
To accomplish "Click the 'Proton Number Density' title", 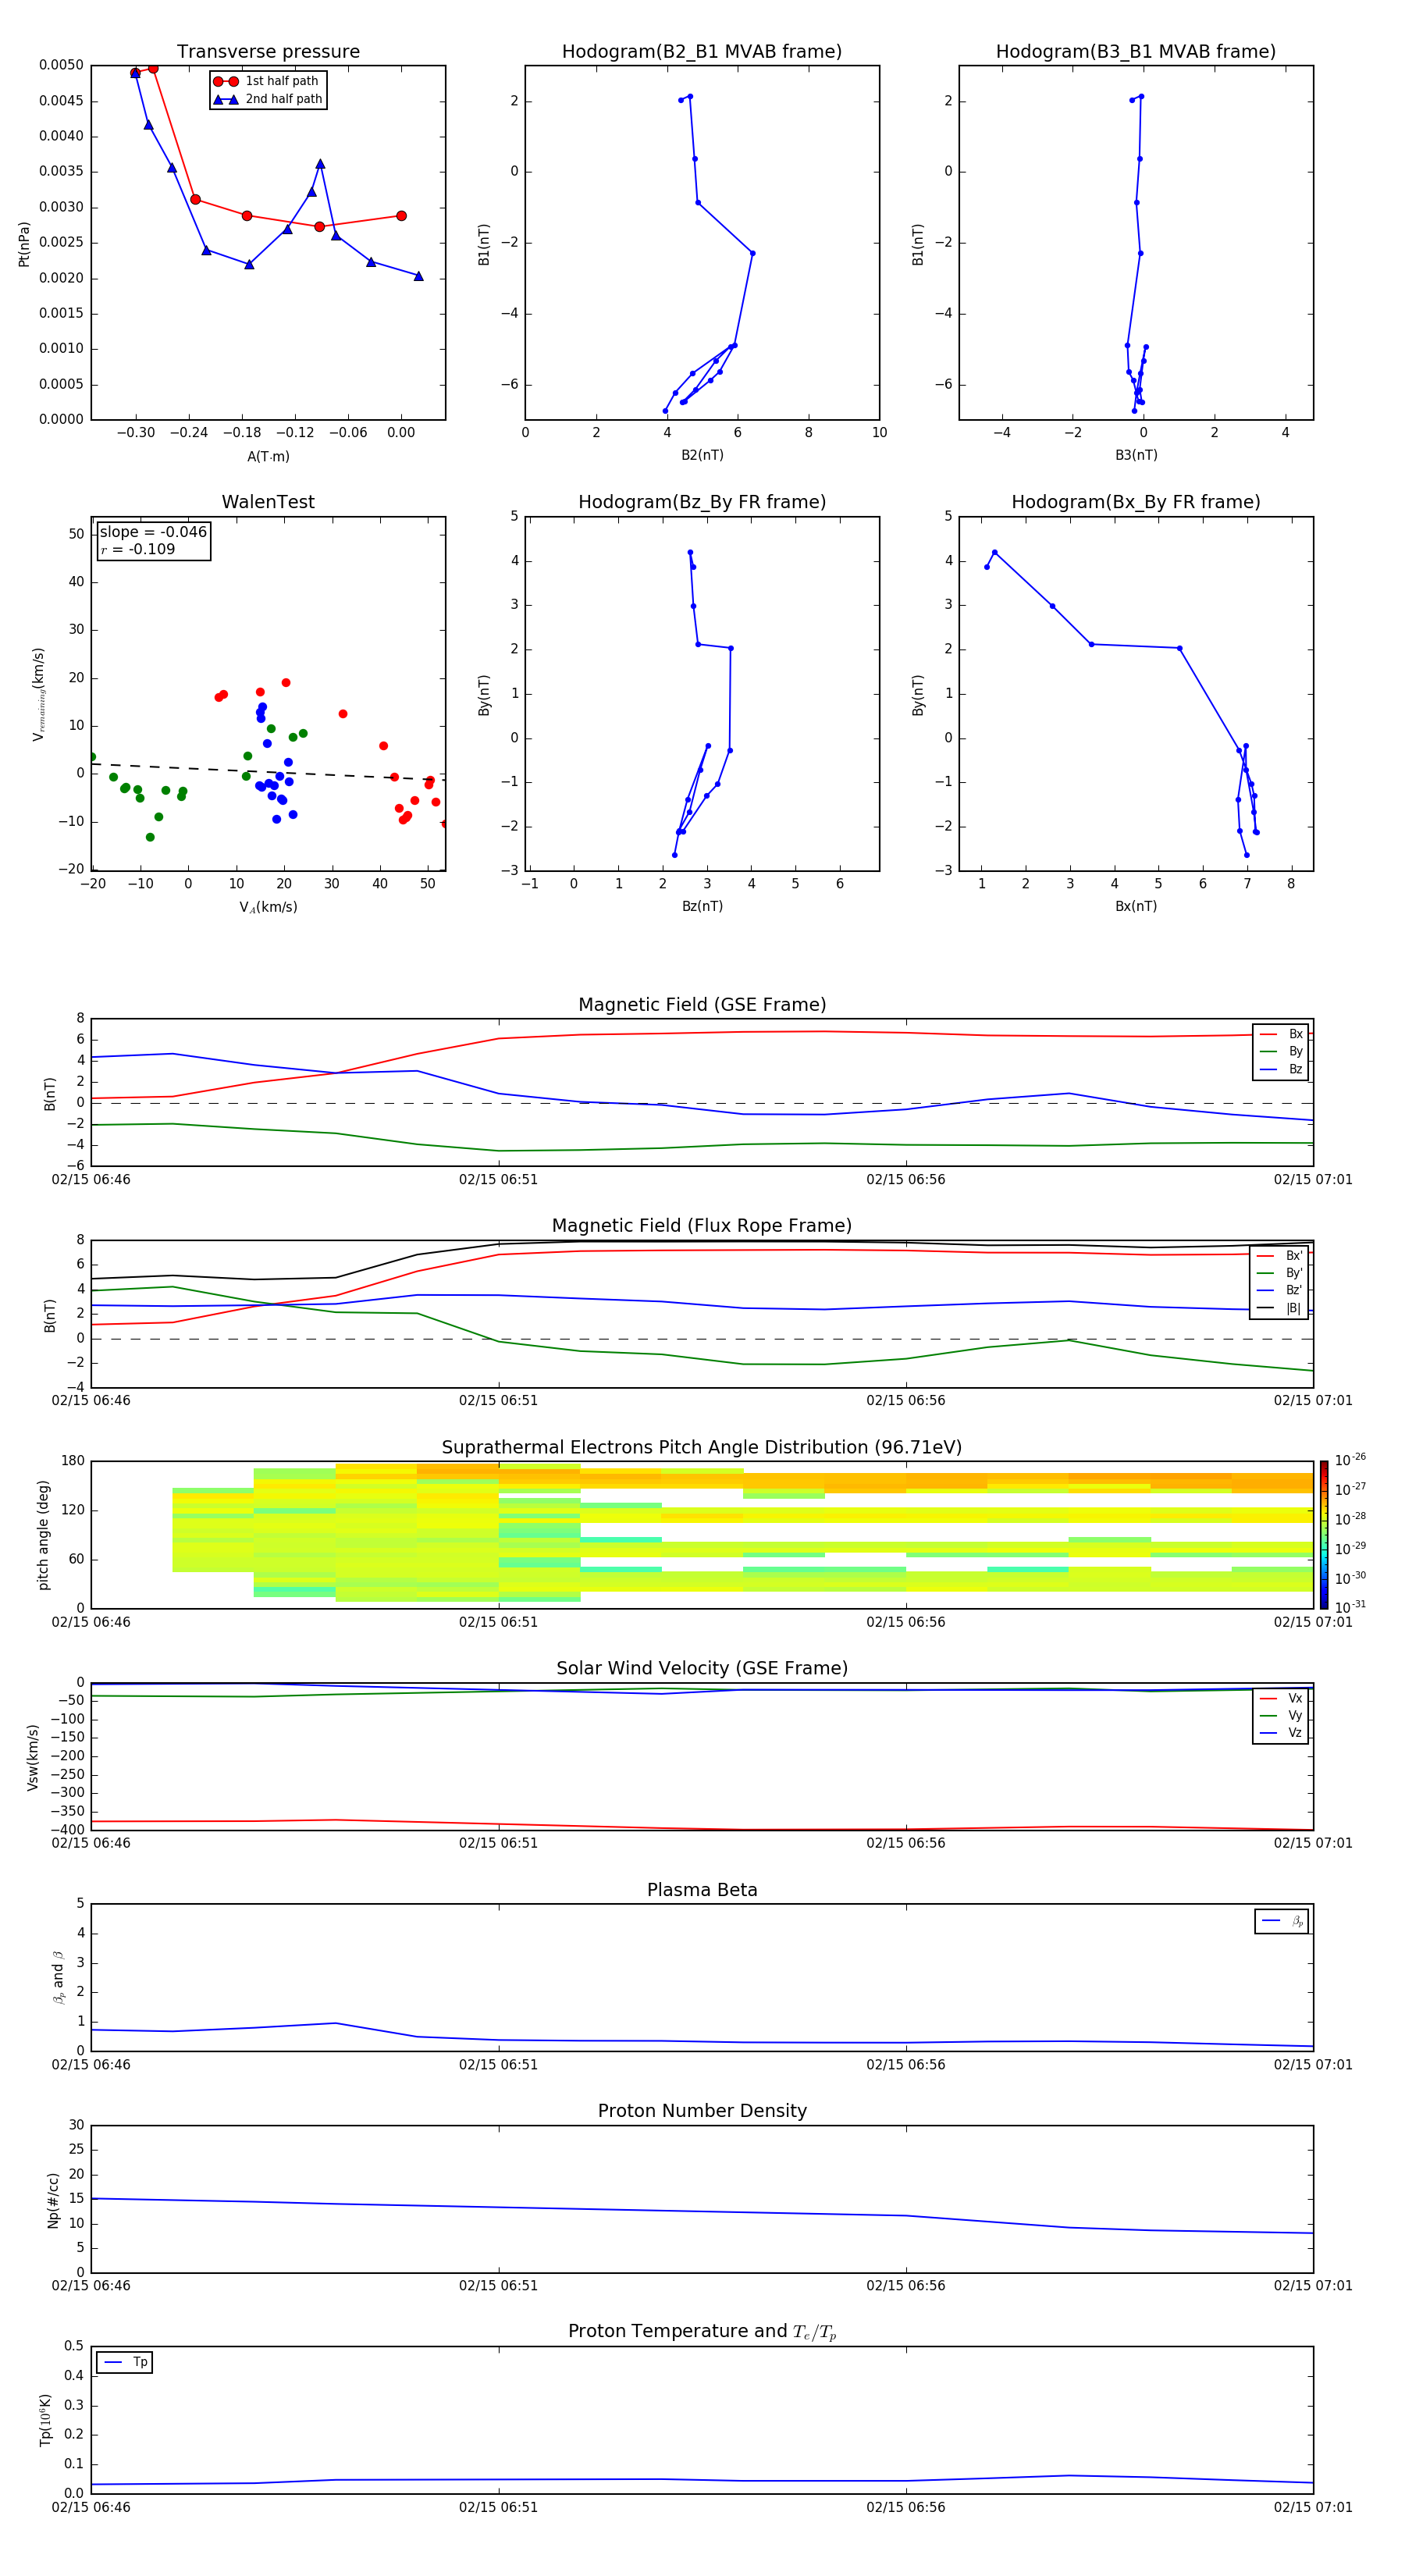I will [x=702, y=2111].
